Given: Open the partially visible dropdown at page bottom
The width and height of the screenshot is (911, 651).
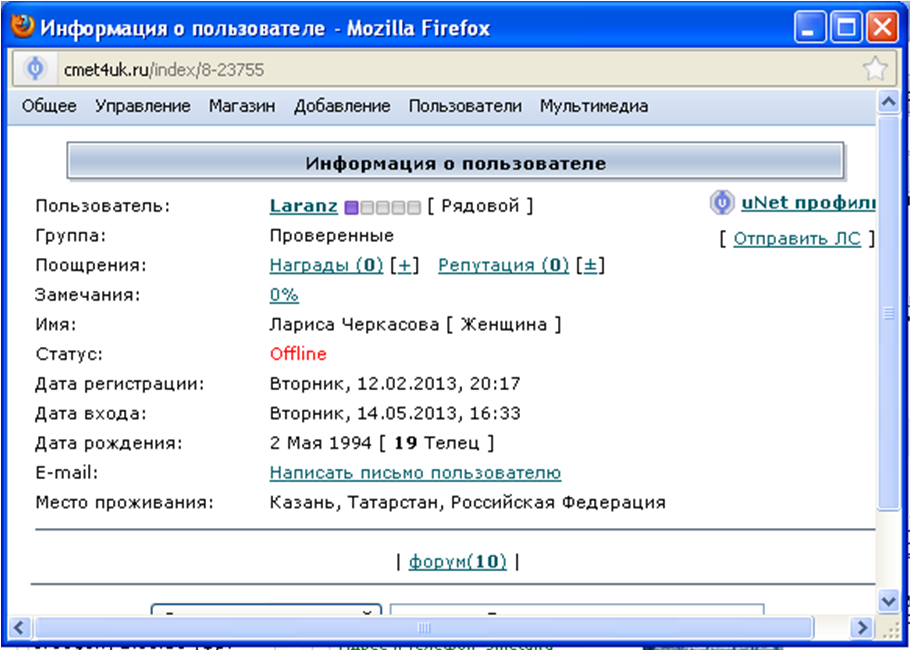Looking at the screenshot, I should (x=266, y=610).
